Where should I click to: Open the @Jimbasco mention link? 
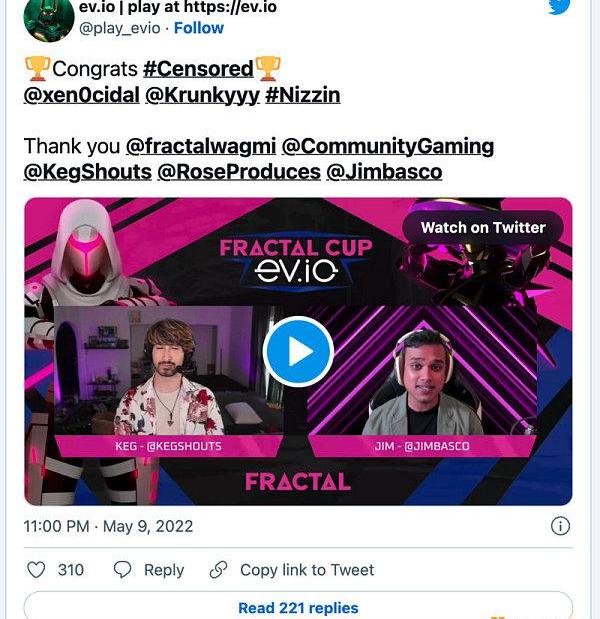point(384,172)
